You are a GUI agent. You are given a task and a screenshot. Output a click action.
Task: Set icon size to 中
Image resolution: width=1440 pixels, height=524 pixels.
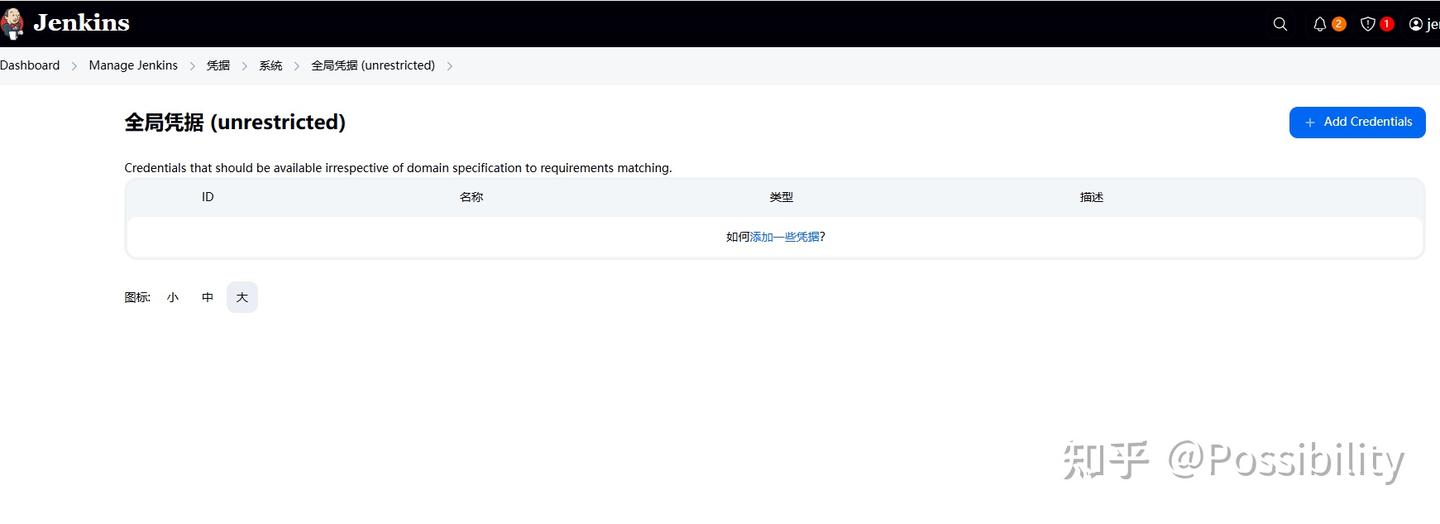tap(207, 297)
